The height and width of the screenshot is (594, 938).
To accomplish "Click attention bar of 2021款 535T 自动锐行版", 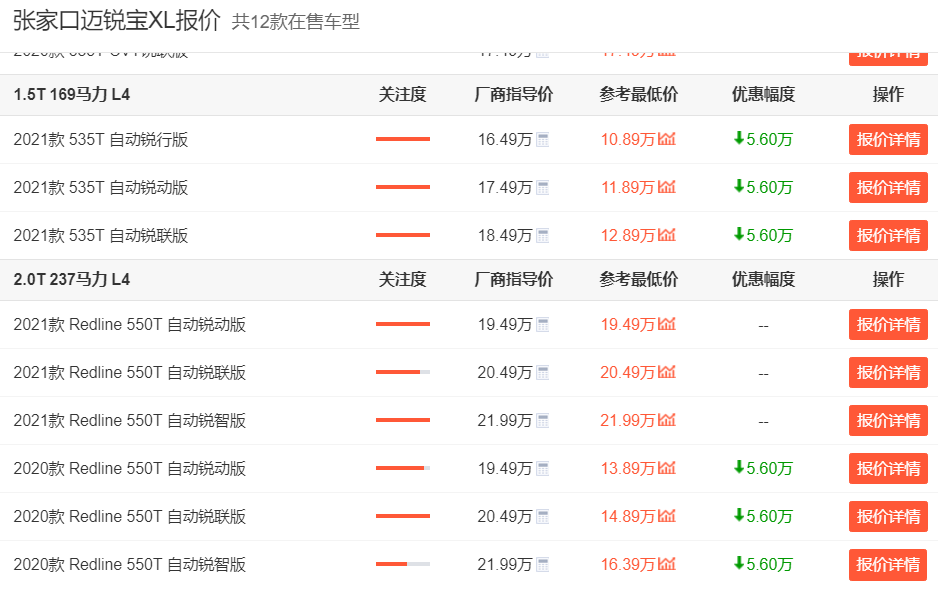I will click(403, 139).
